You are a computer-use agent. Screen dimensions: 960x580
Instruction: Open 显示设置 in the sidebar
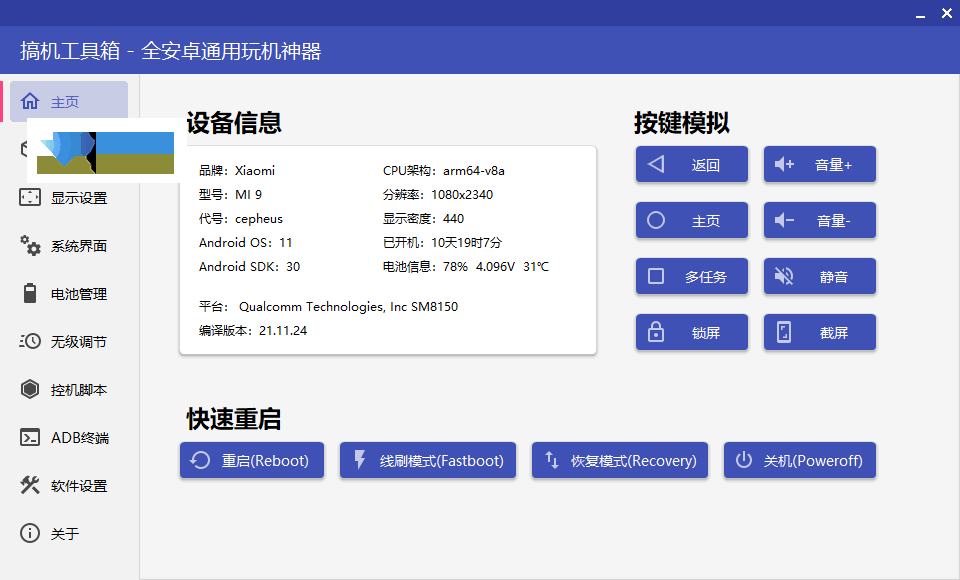(x=69, y=198)
